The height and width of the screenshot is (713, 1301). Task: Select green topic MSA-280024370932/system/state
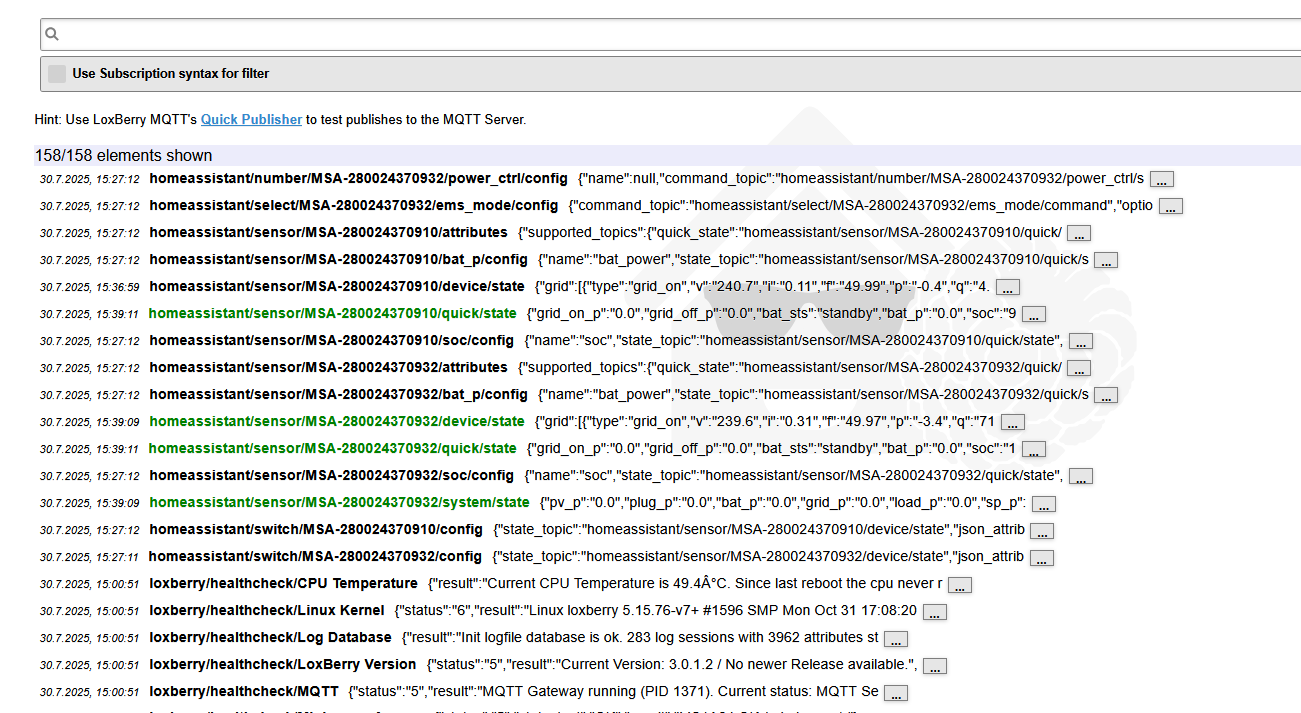[339, 502]
